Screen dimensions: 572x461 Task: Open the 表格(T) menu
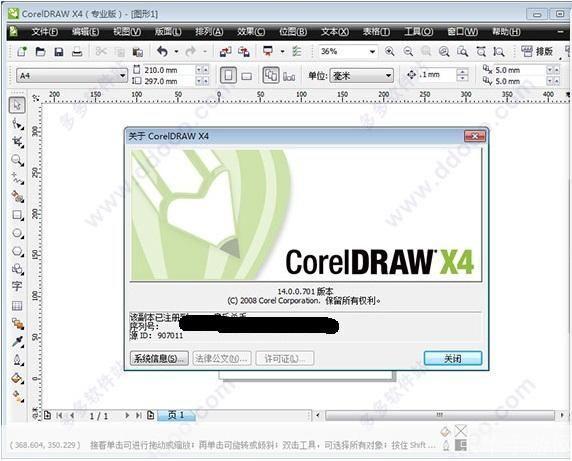click(376, 32)
